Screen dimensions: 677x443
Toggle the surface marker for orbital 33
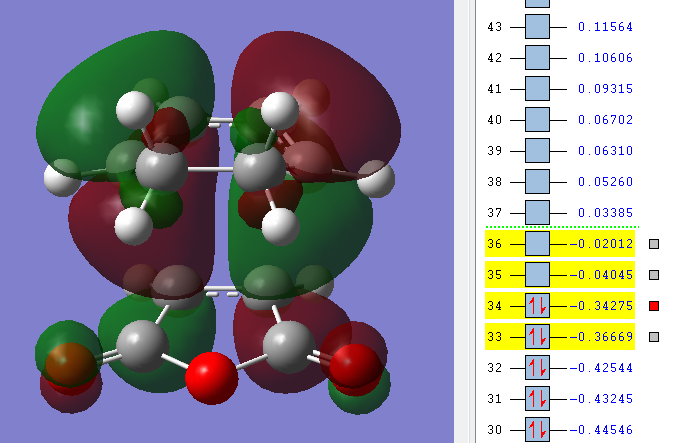[654, 337]
